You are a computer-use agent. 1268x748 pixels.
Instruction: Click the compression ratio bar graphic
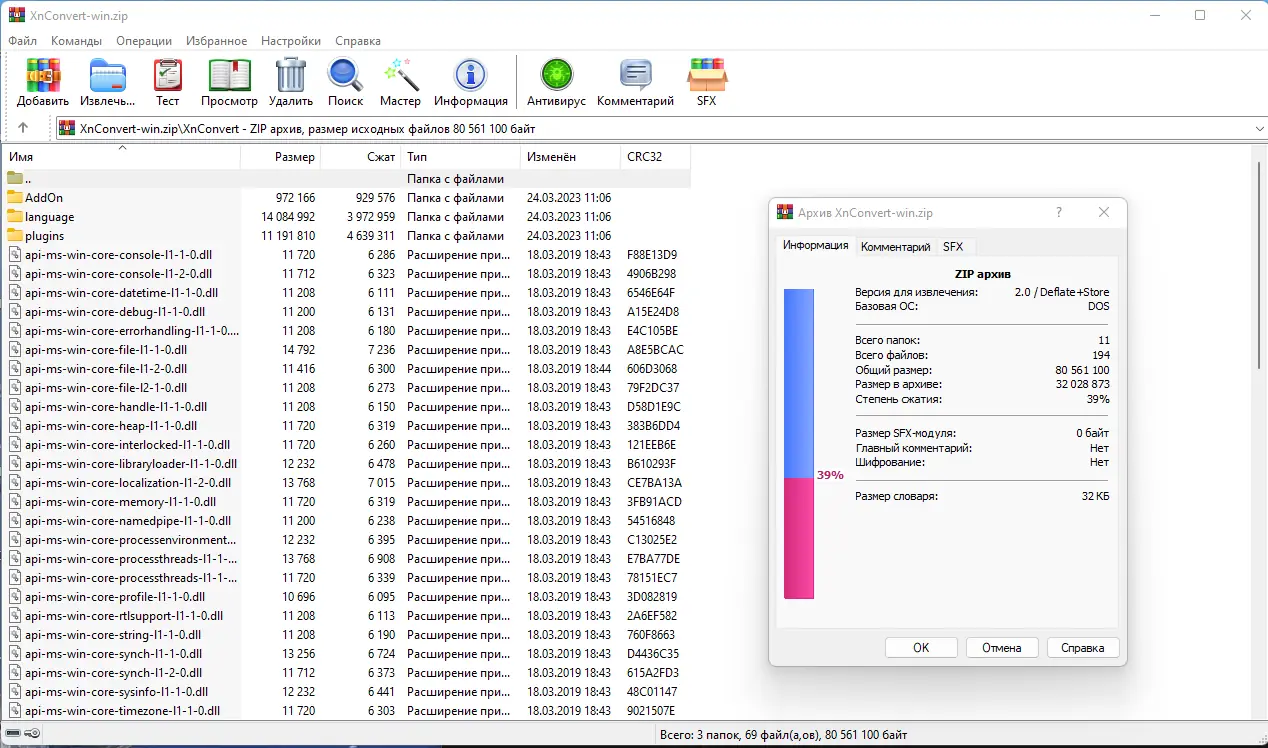[x=799, y=444]
